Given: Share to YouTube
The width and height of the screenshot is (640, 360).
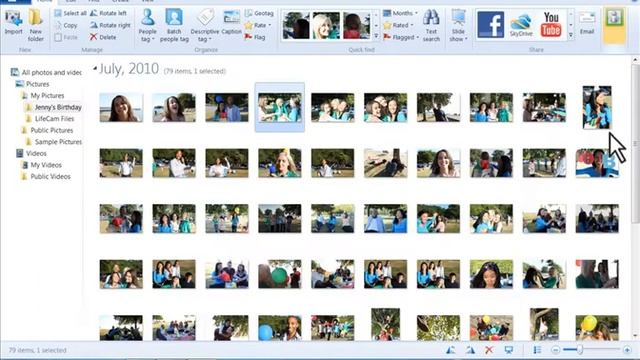Looking at the screenshot, I should click(551, 24).
